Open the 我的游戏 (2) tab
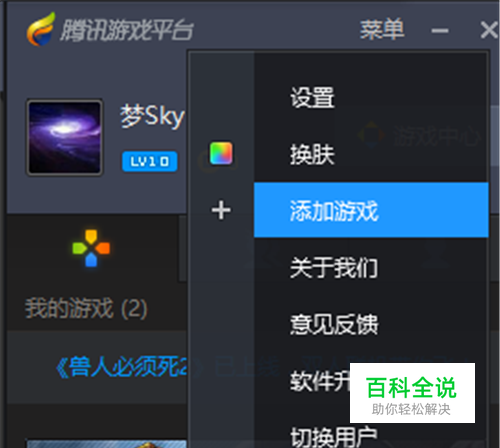Image resolution: width=500 pixels, height=448 pixels. coord(86,309)
